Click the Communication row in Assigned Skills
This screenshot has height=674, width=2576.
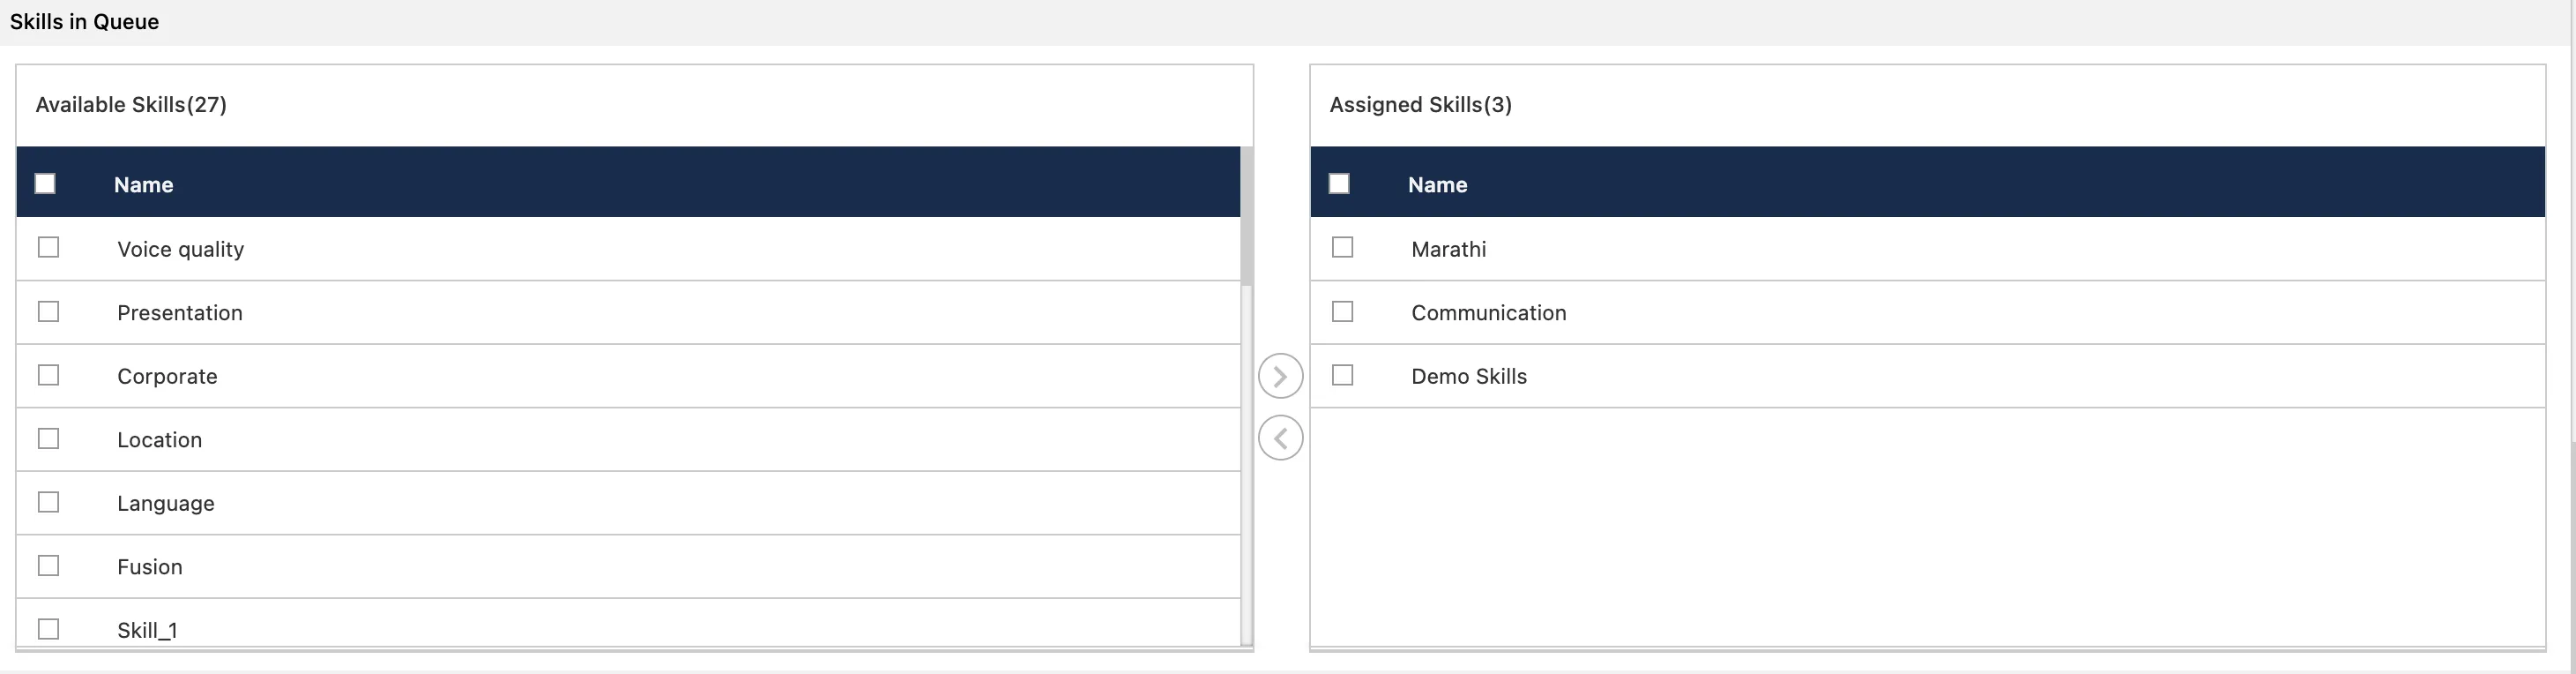click(x=1927, y=312)
